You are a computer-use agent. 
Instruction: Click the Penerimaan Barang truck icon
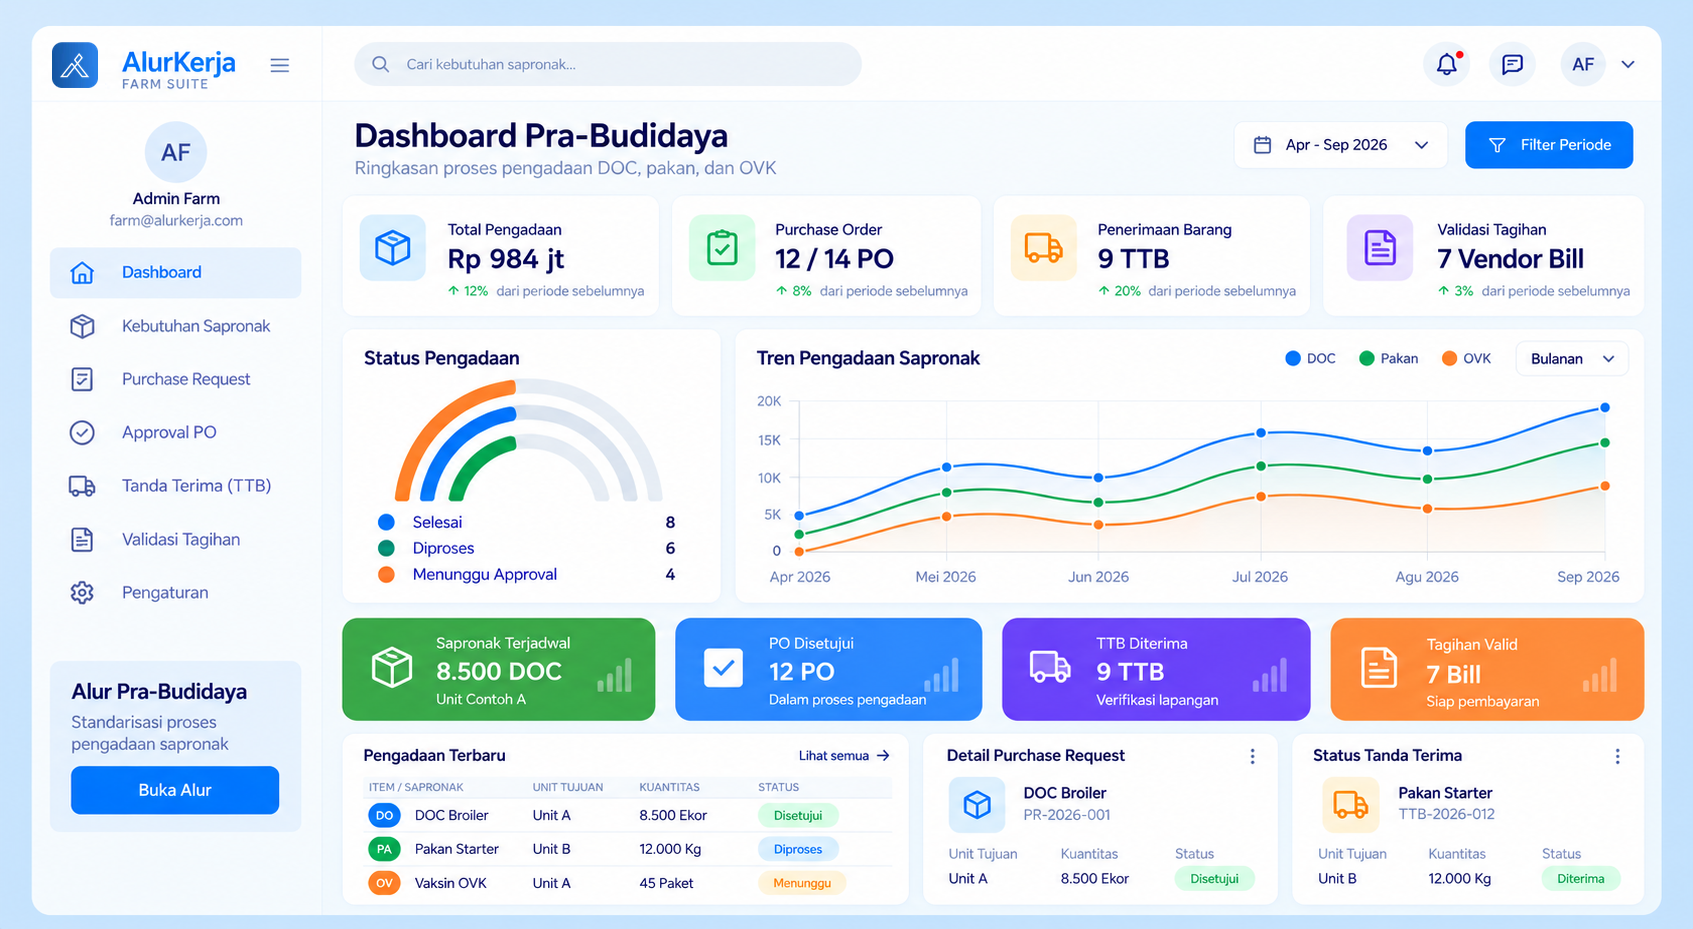pos(1043,247)
